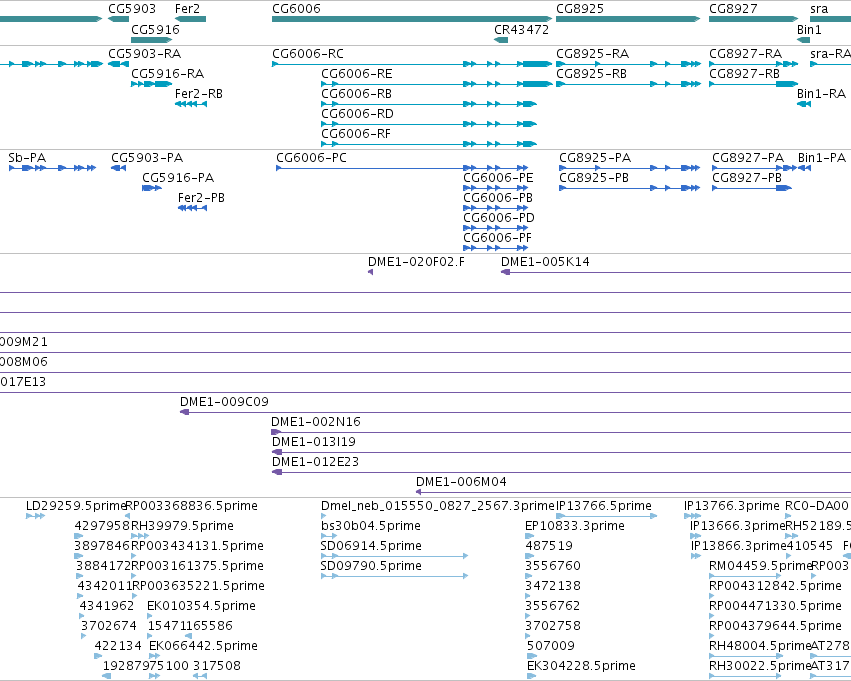The width and height of the screenshot is (851, 681).
Task: Click BAC clone DME1-020F02.F label
Action: coord(416,262)
